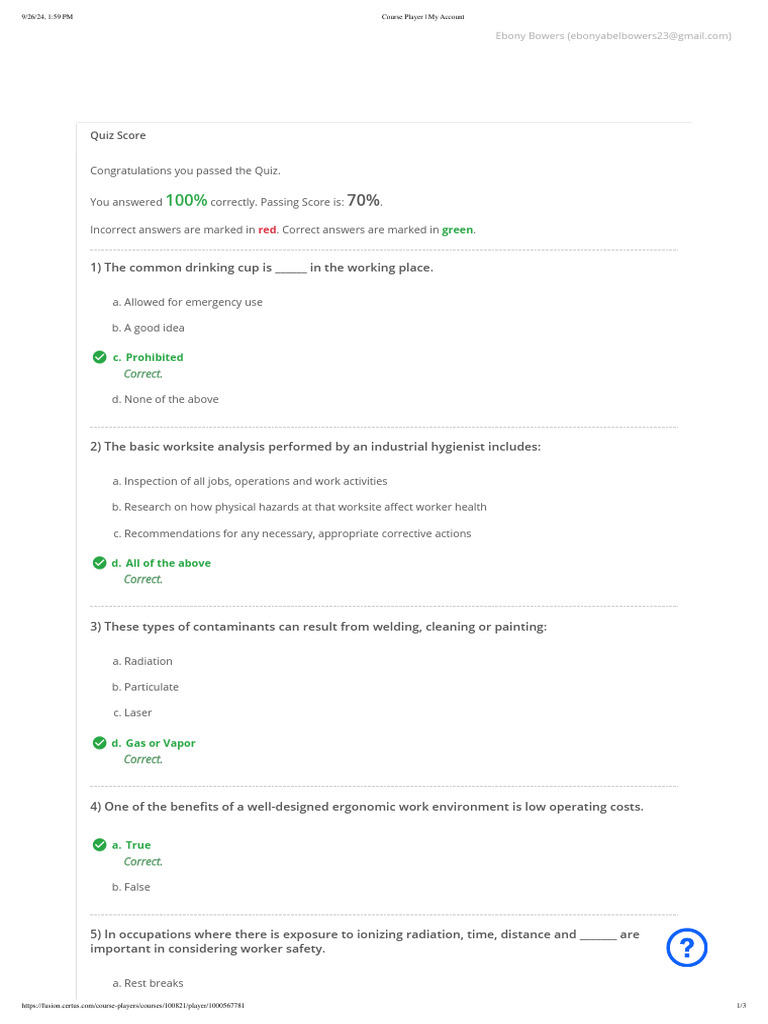Viewport: 768px width, 1024px height.
Task: Select 'Rest breaks' answer option
Action: coord(148,983)
